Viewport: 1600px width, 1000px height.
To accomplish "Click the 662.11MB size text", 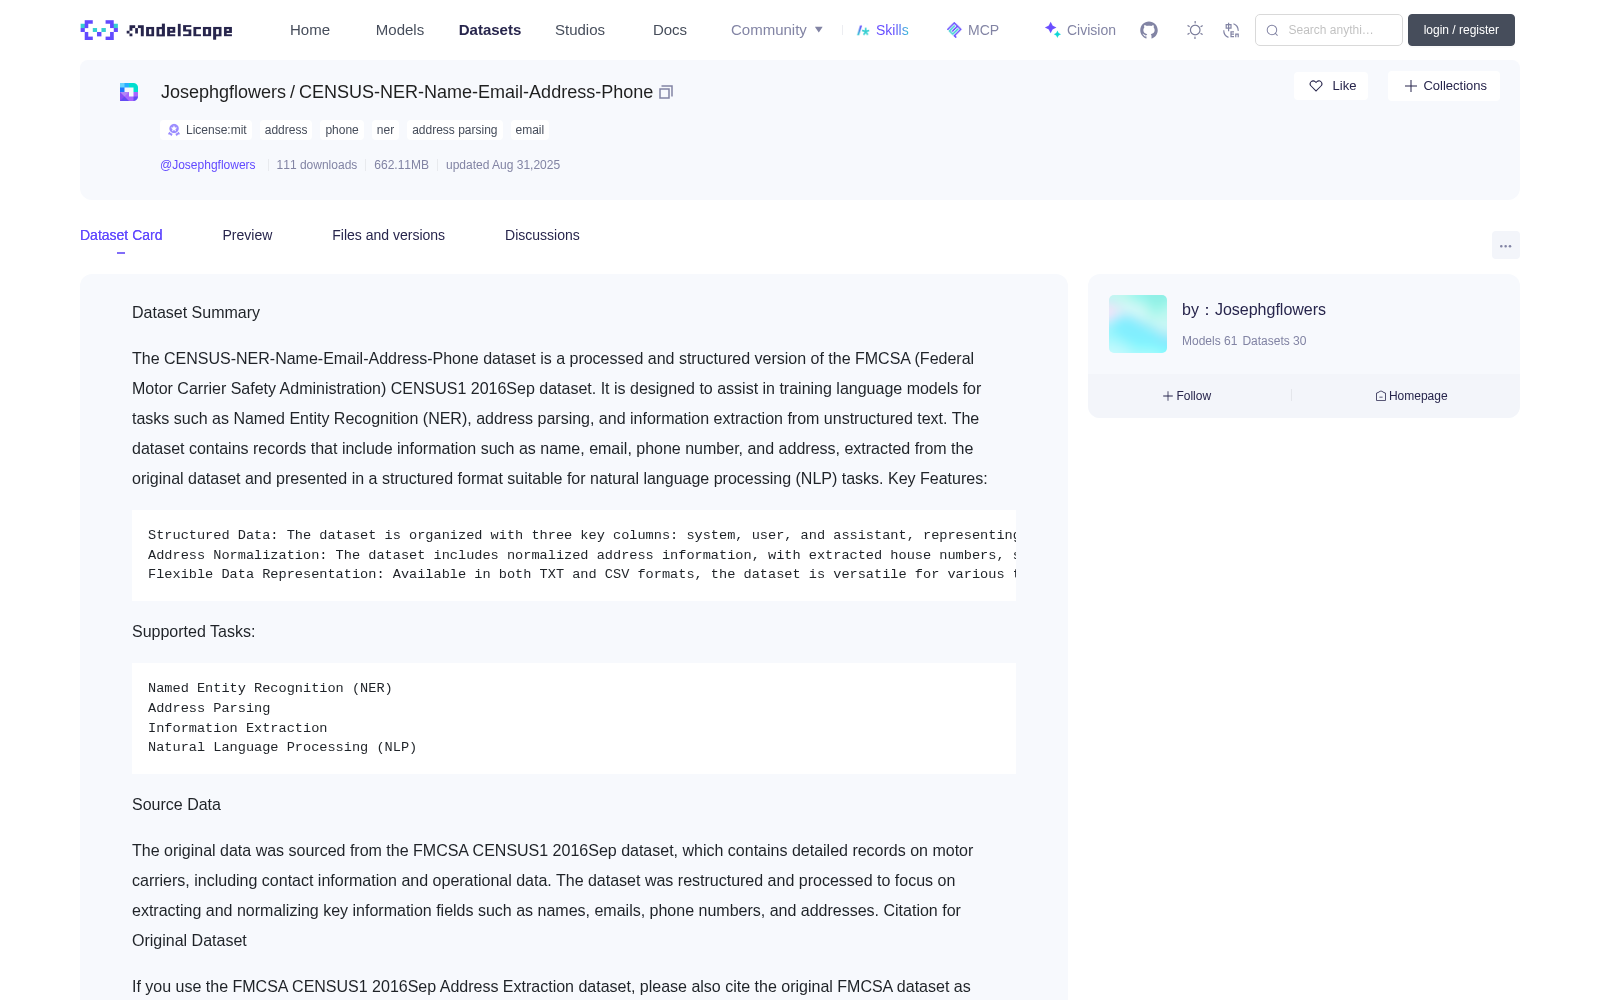I will click(x=401, y=165).
